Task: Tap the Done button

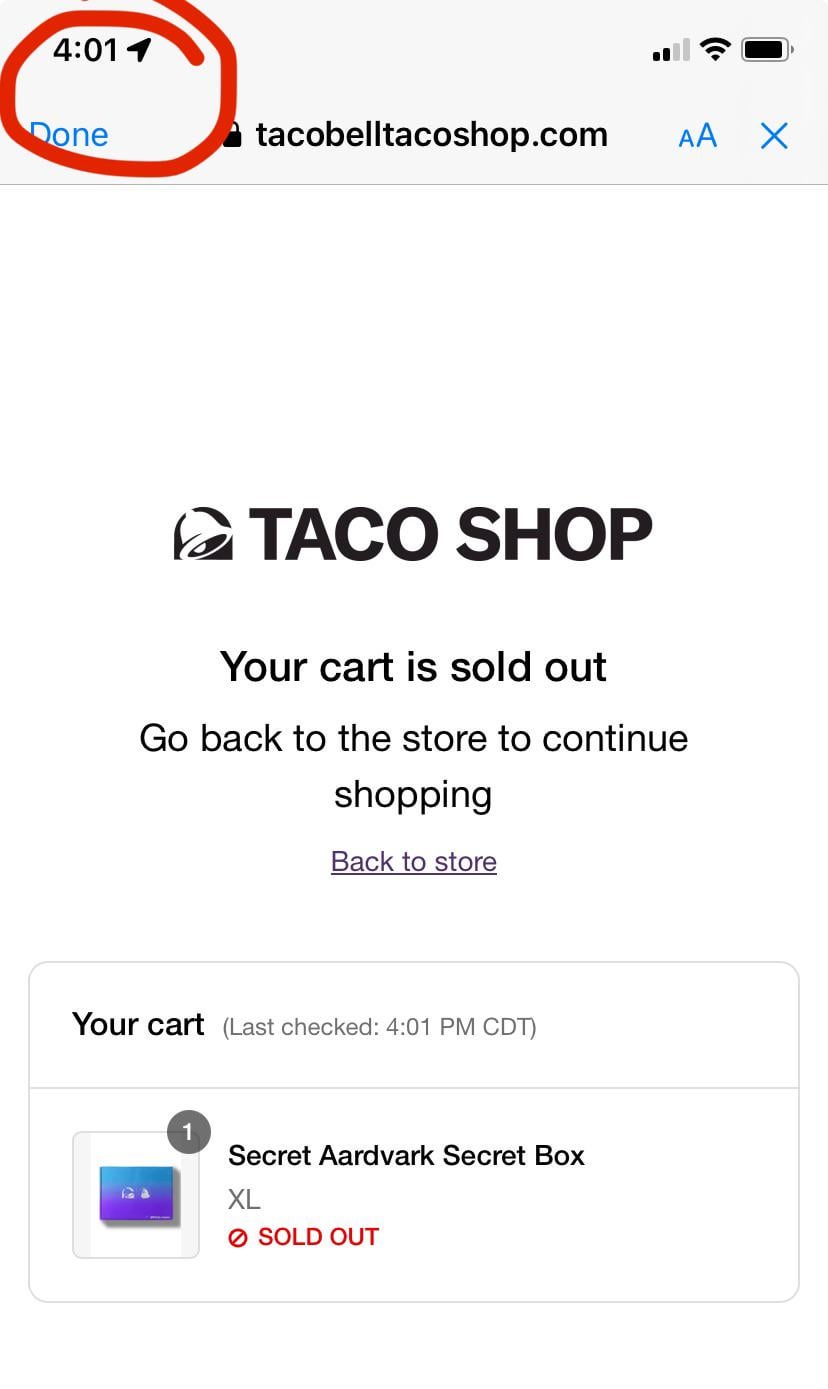Action: coord(69,135)
